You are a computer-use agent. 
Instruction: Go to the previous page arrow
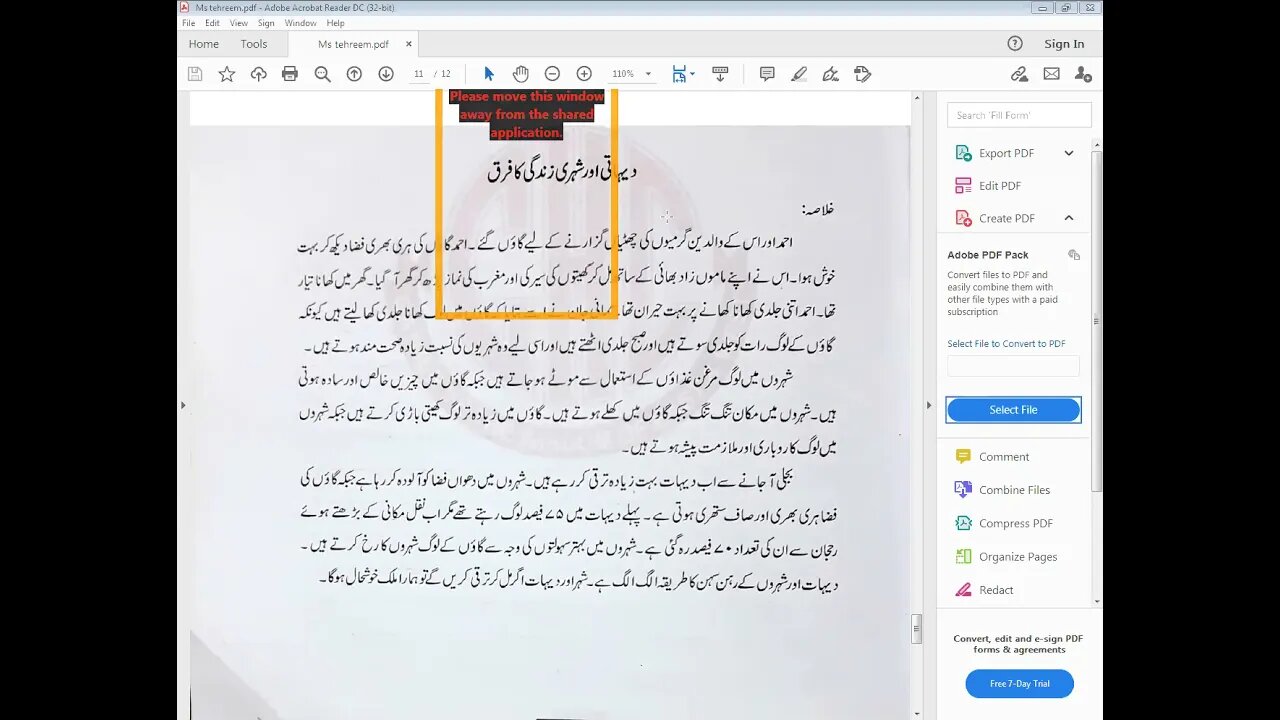pyautogui.click(x=354, y=74)
